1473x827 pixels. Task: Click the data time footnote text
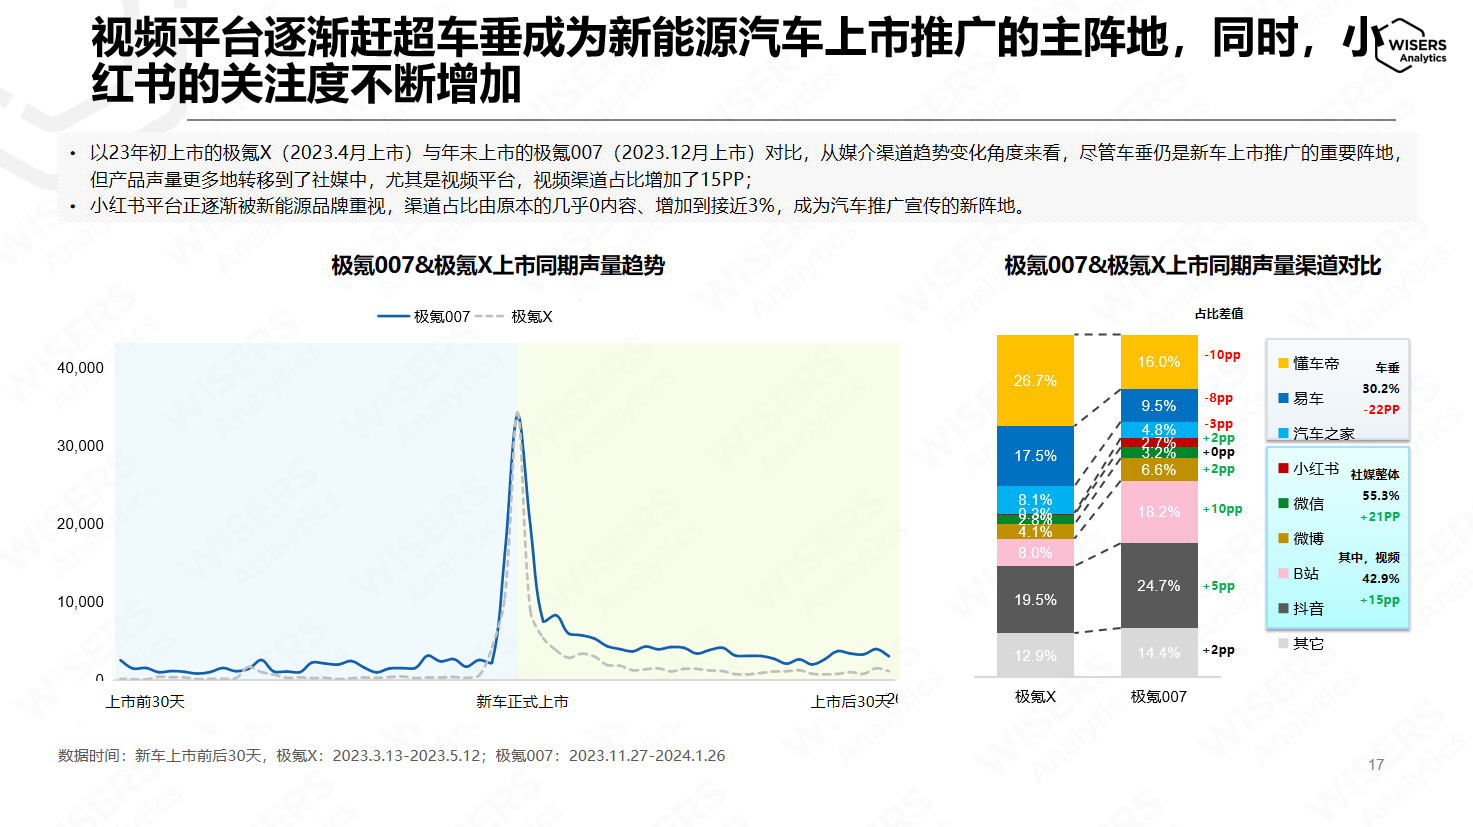pyautogui.click(x=391, y=755)
